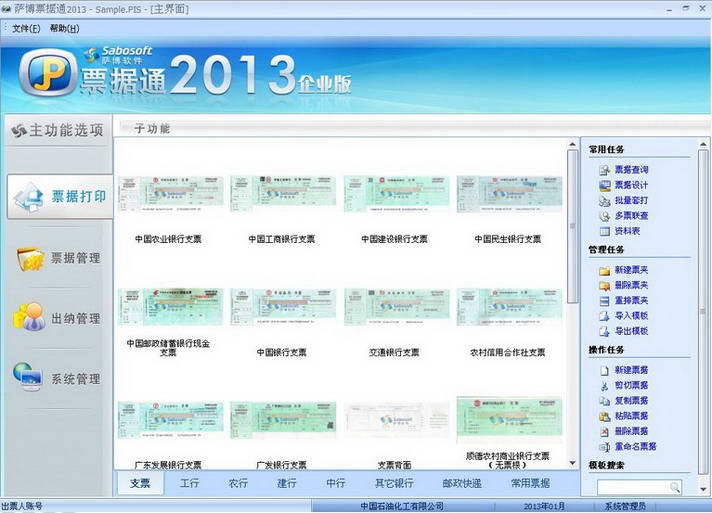Click the JP logo icon in the banner
This screenshot has width=712, height=513.
[x=49, y=73]
